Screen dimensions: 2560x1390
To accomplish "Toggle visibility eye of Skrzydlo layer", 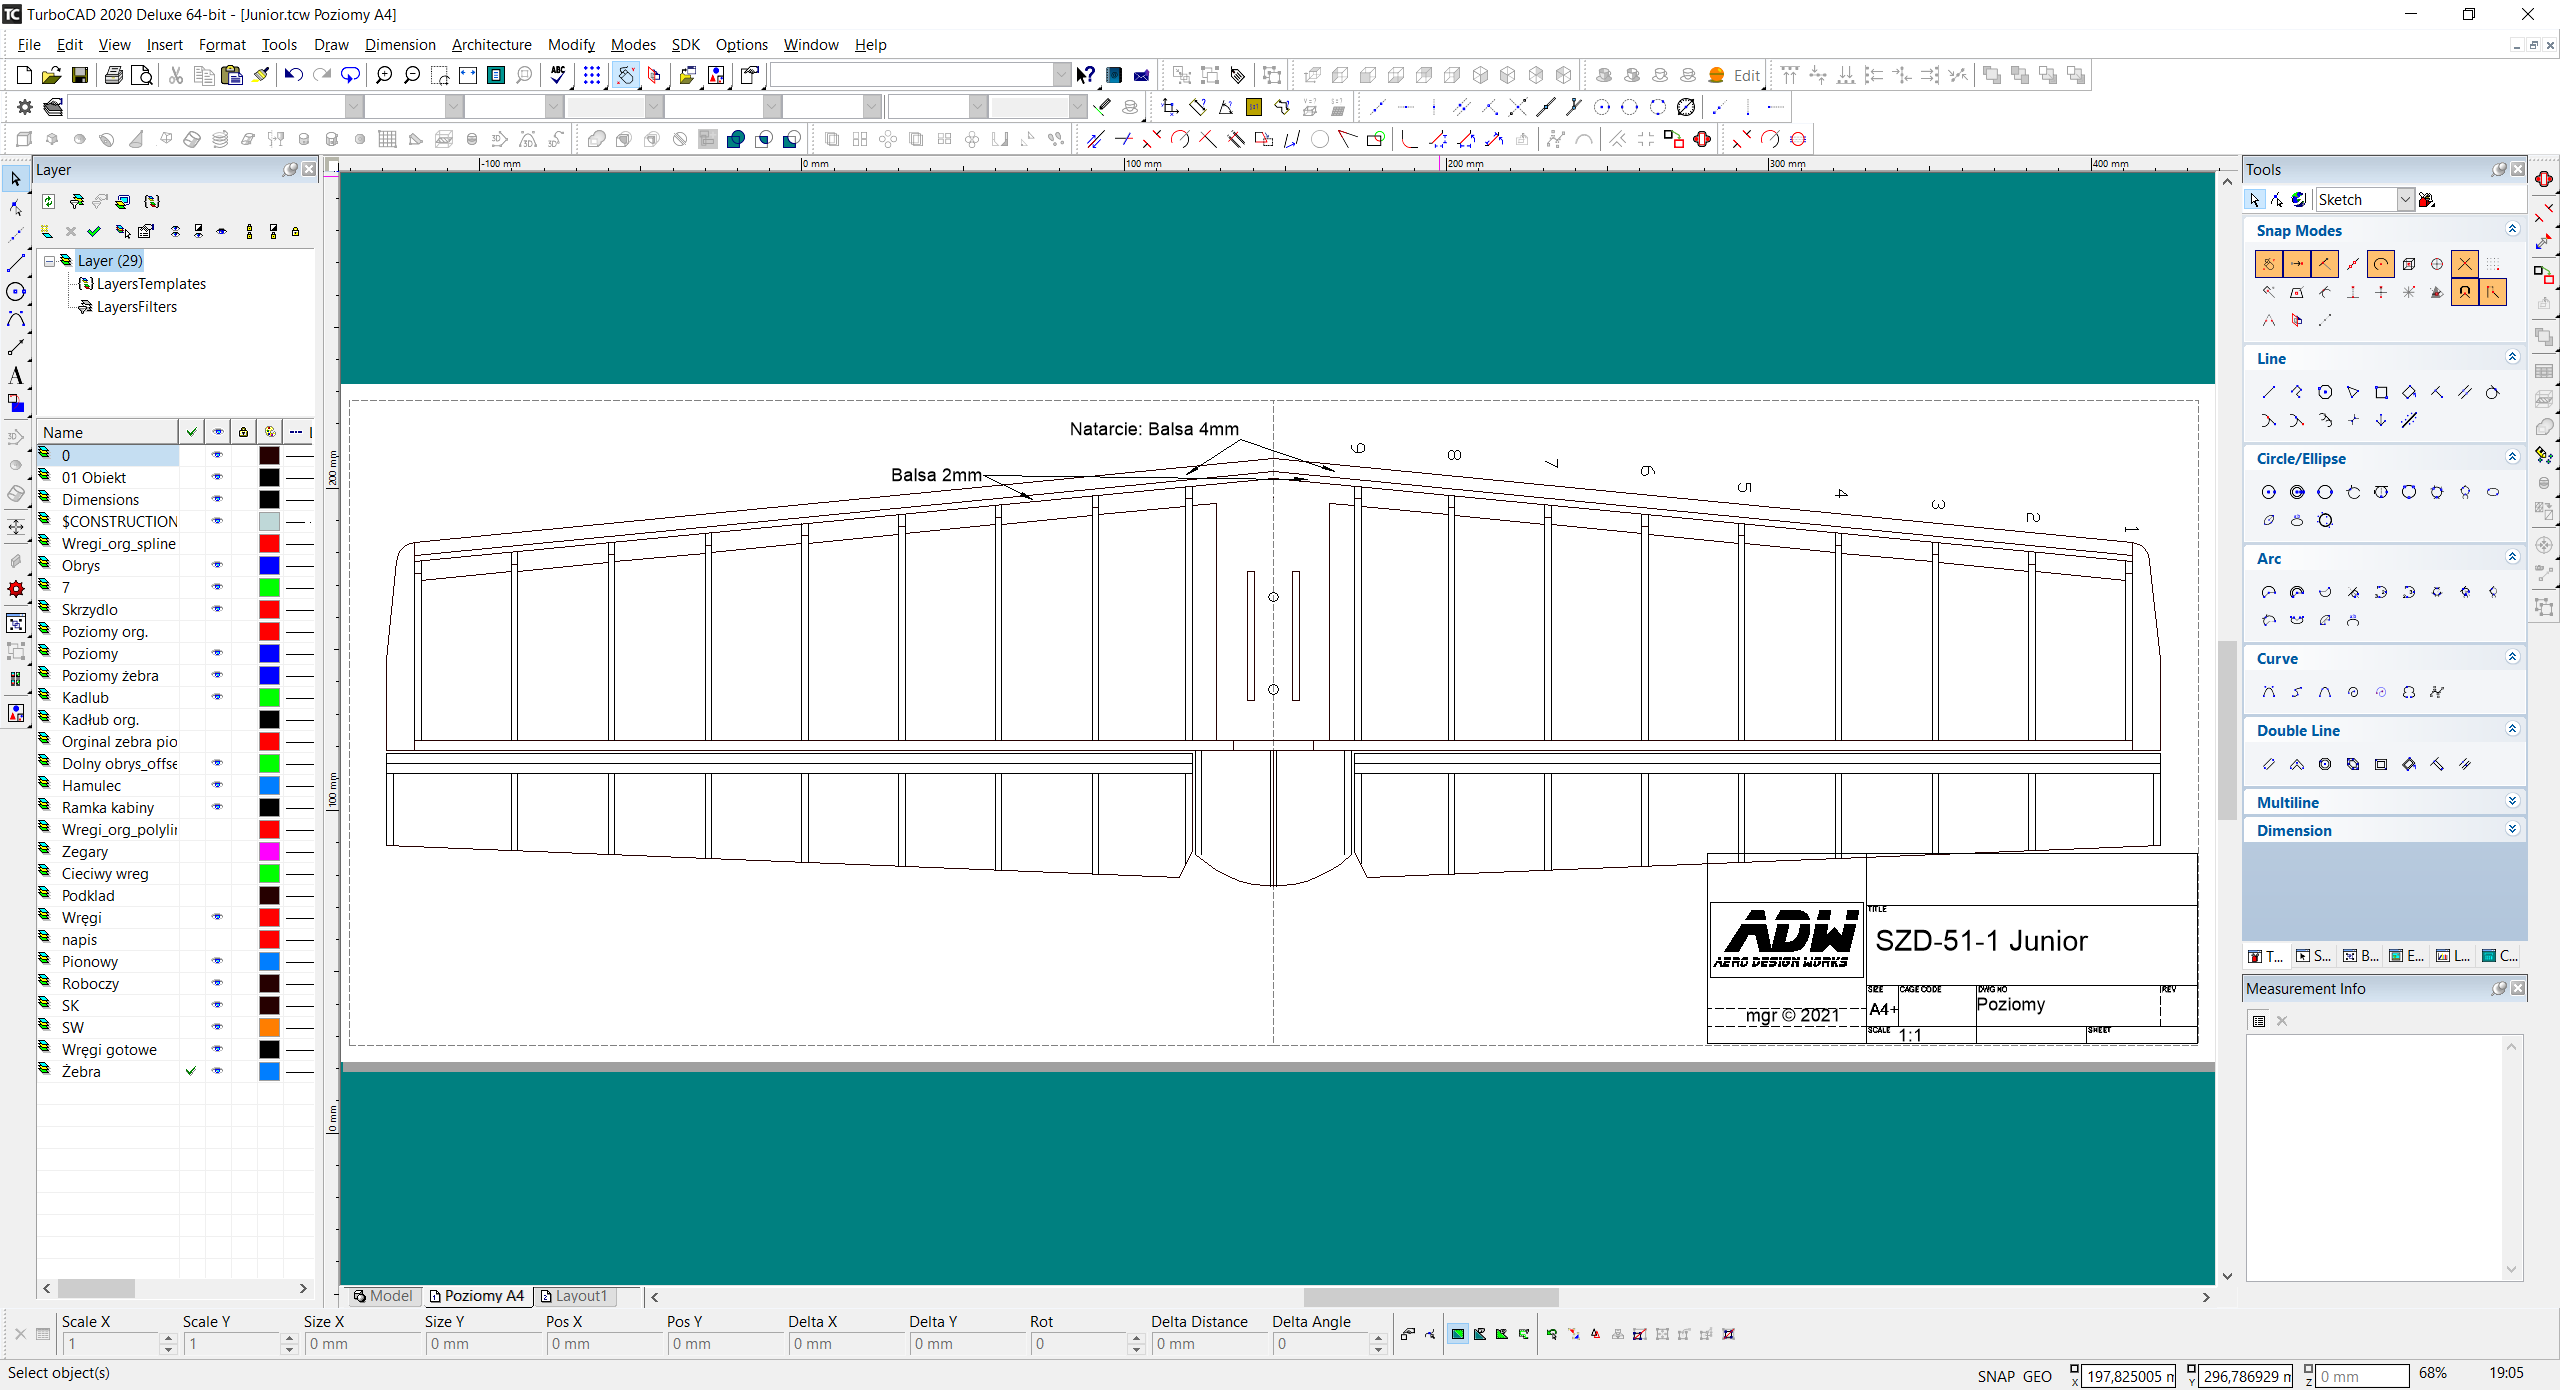I will tap(217, 609).
